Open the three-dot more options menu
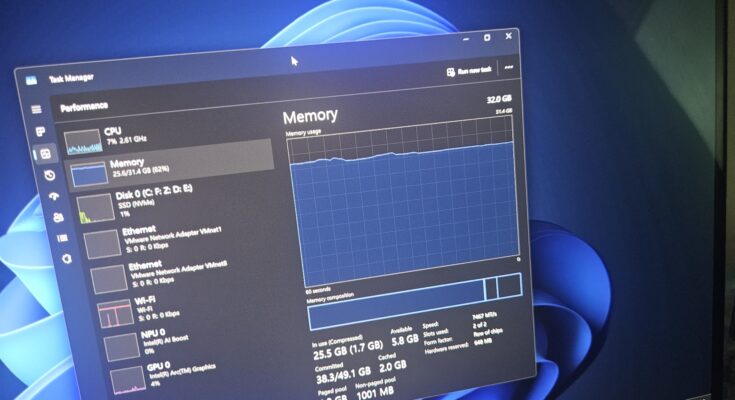 coord(510,69)
